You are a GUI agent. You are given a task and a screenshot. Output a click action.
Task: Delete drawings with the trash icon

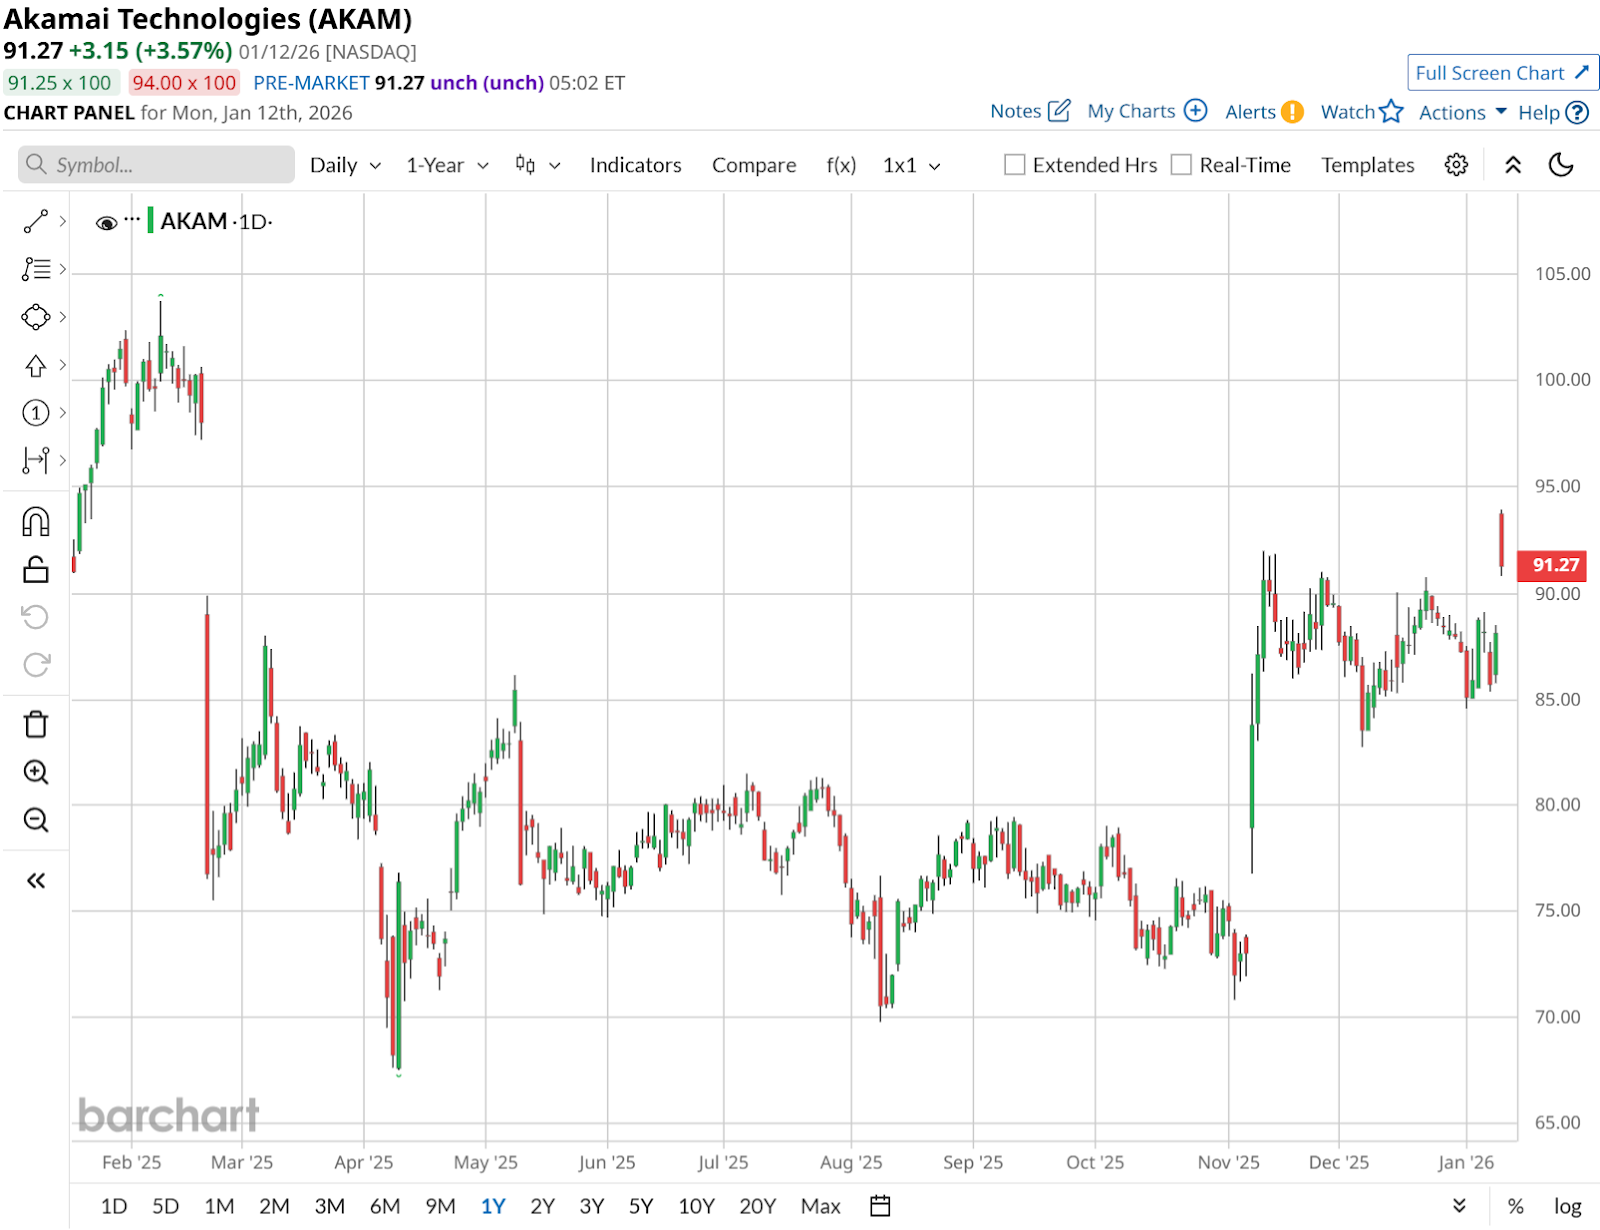pos(36,724)
